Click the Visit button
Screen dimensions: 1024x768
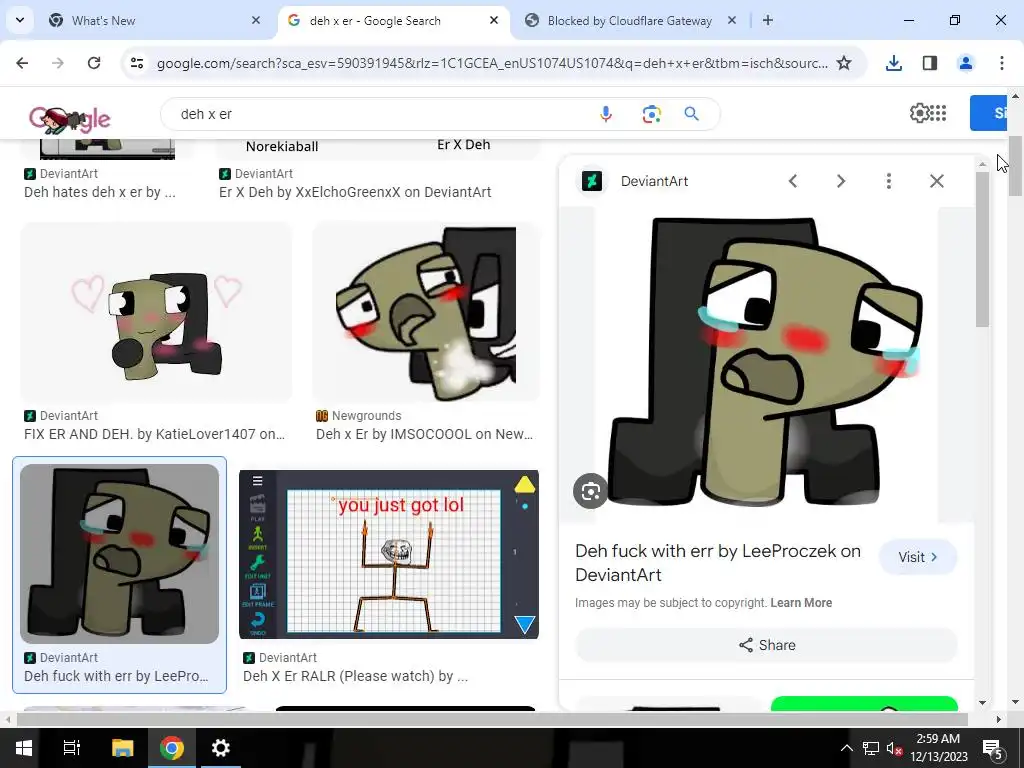point(918,557)
